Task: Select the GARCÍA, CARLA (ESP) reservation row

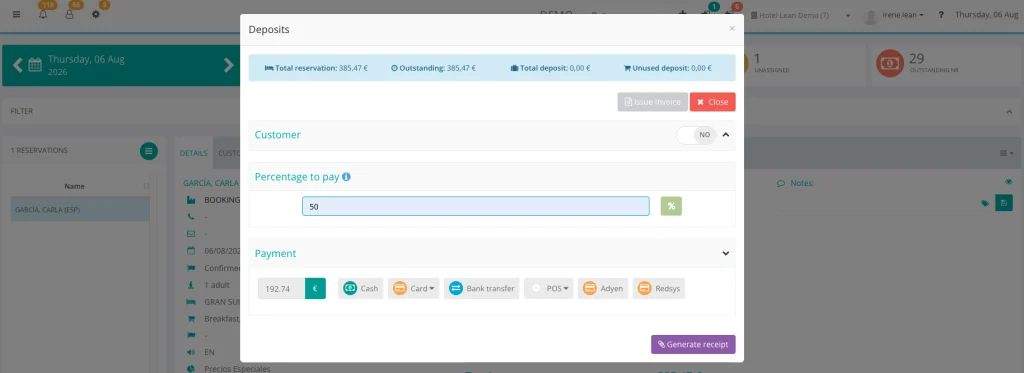Action: click(x=80, y=209)
